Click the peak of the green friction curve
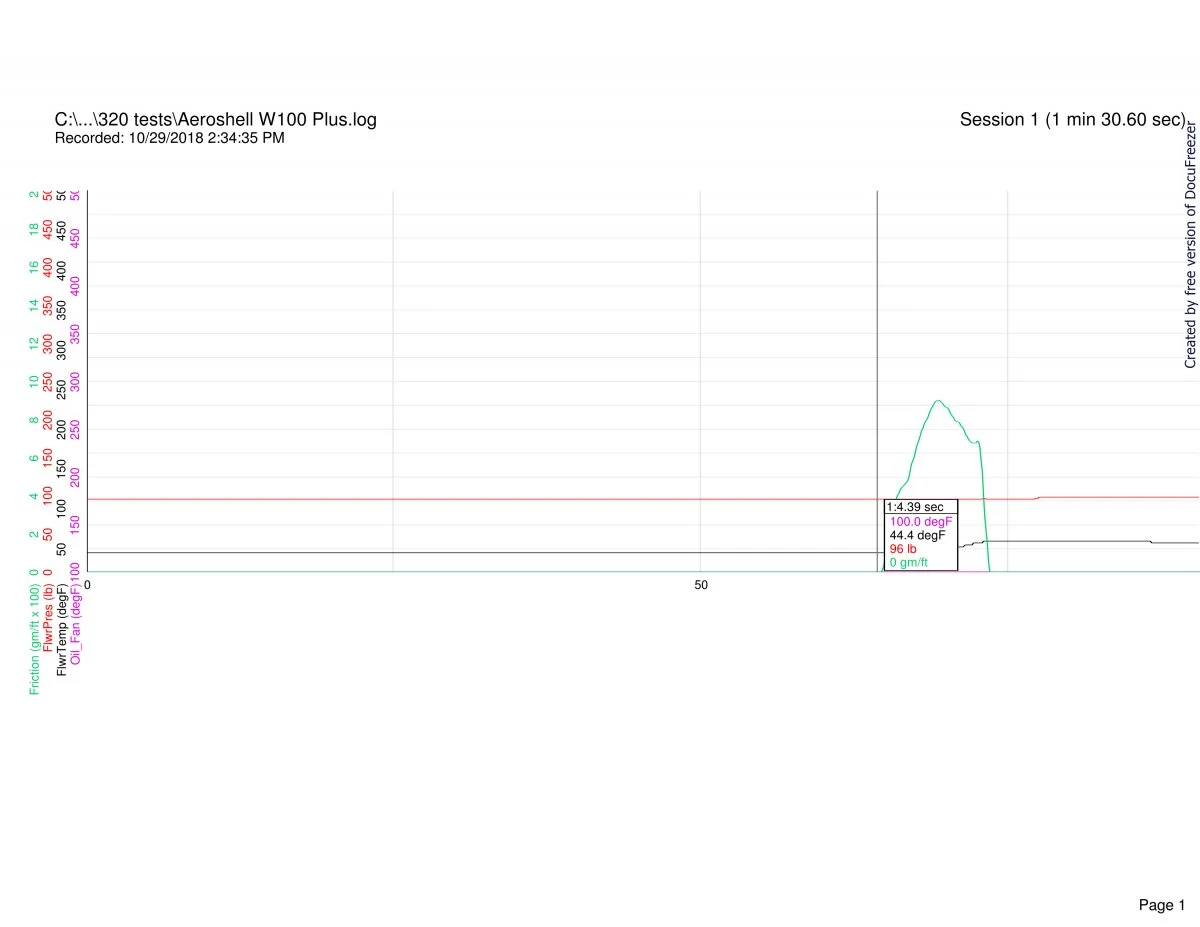 tap(937, 401)
